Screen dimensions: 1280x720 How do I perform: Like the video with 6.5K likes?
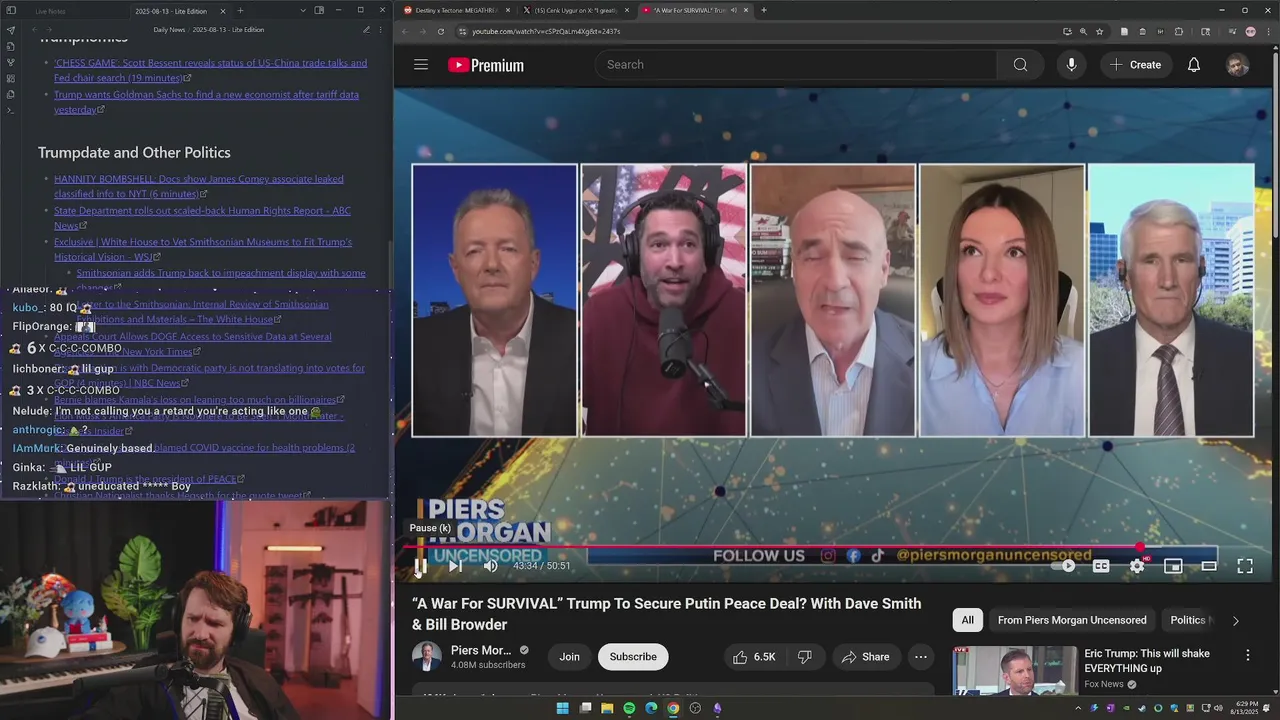(x=753, y=657)
